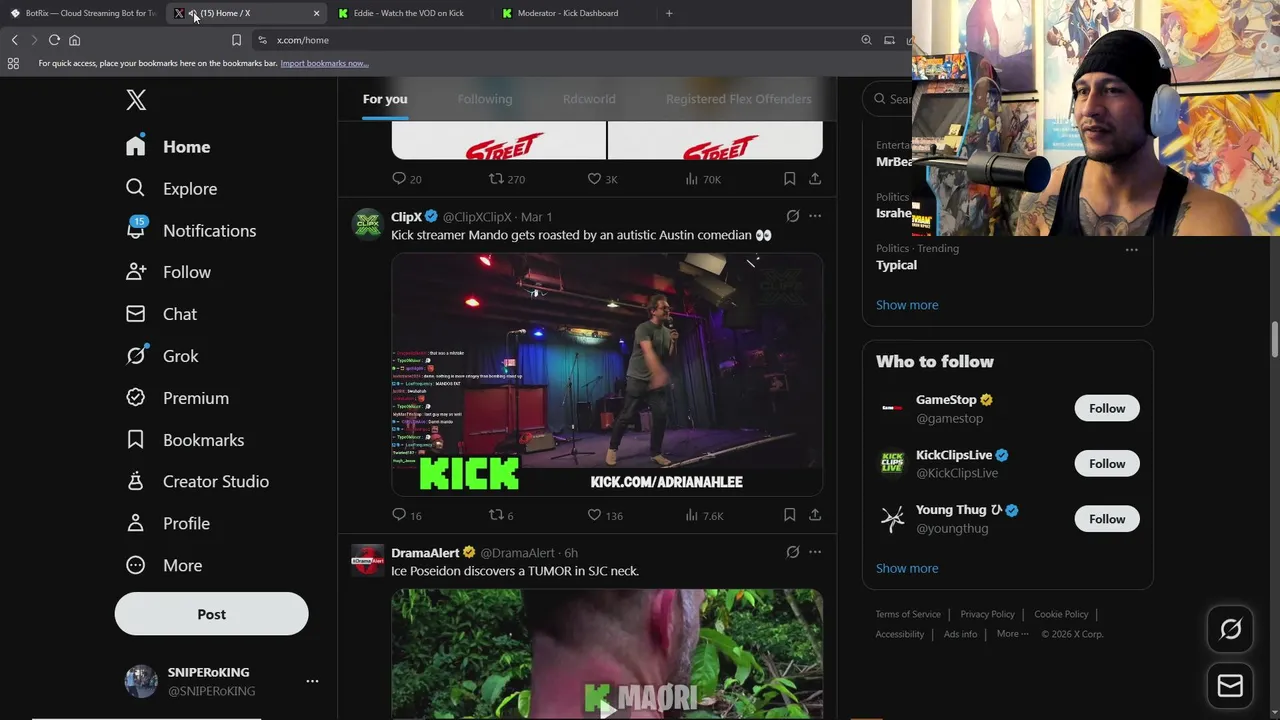The height and width of the screenshot is (720, 1280).
Task: Open Terms of Service link
Action: coord(908,614)
